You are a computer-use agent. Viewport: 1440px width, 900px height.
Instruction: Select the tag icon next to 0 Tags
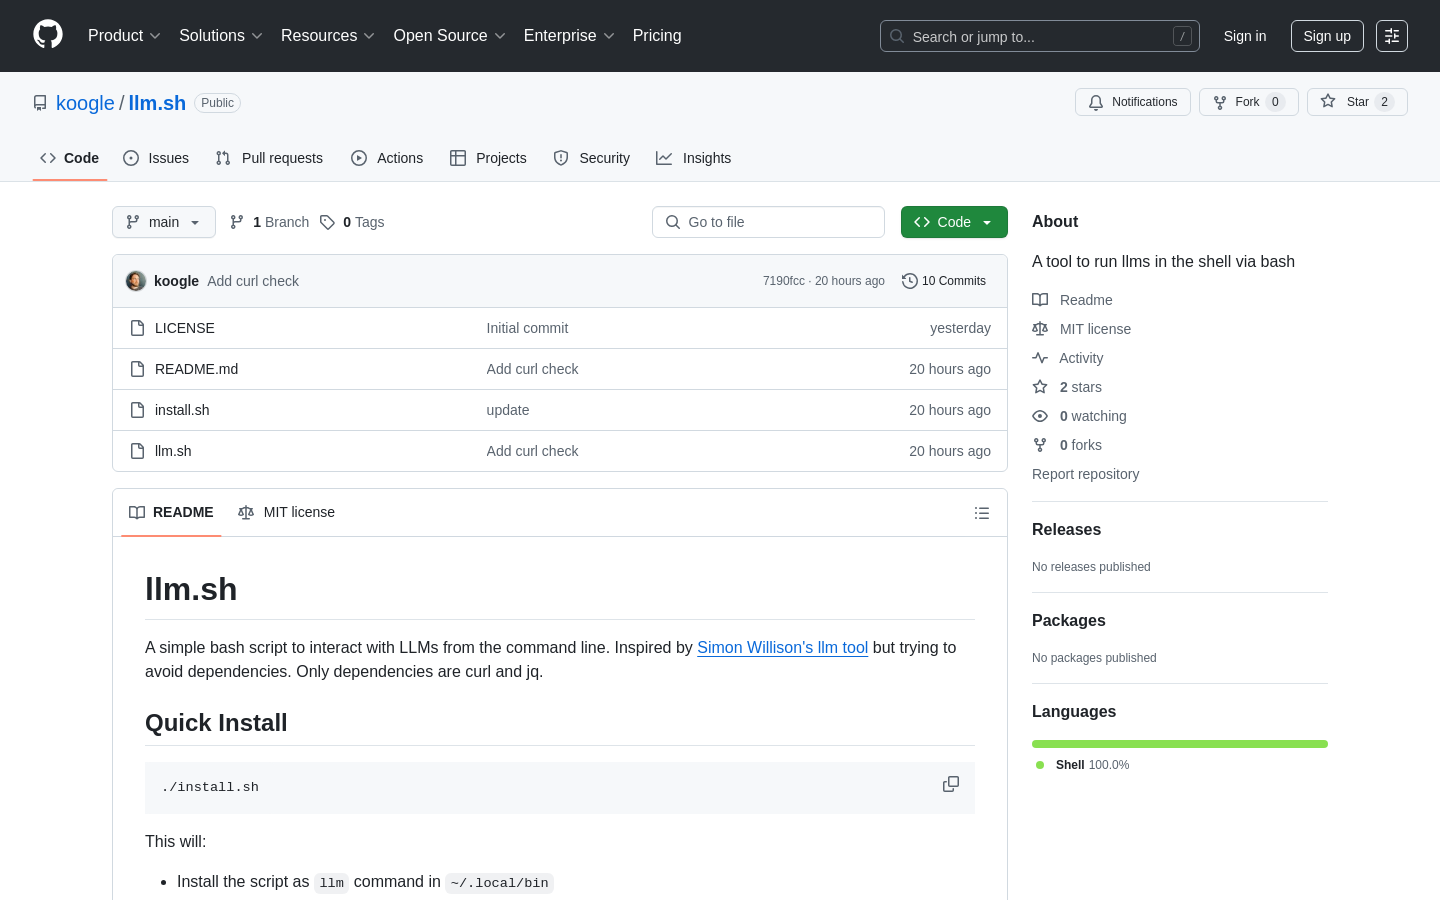point(327,222)
